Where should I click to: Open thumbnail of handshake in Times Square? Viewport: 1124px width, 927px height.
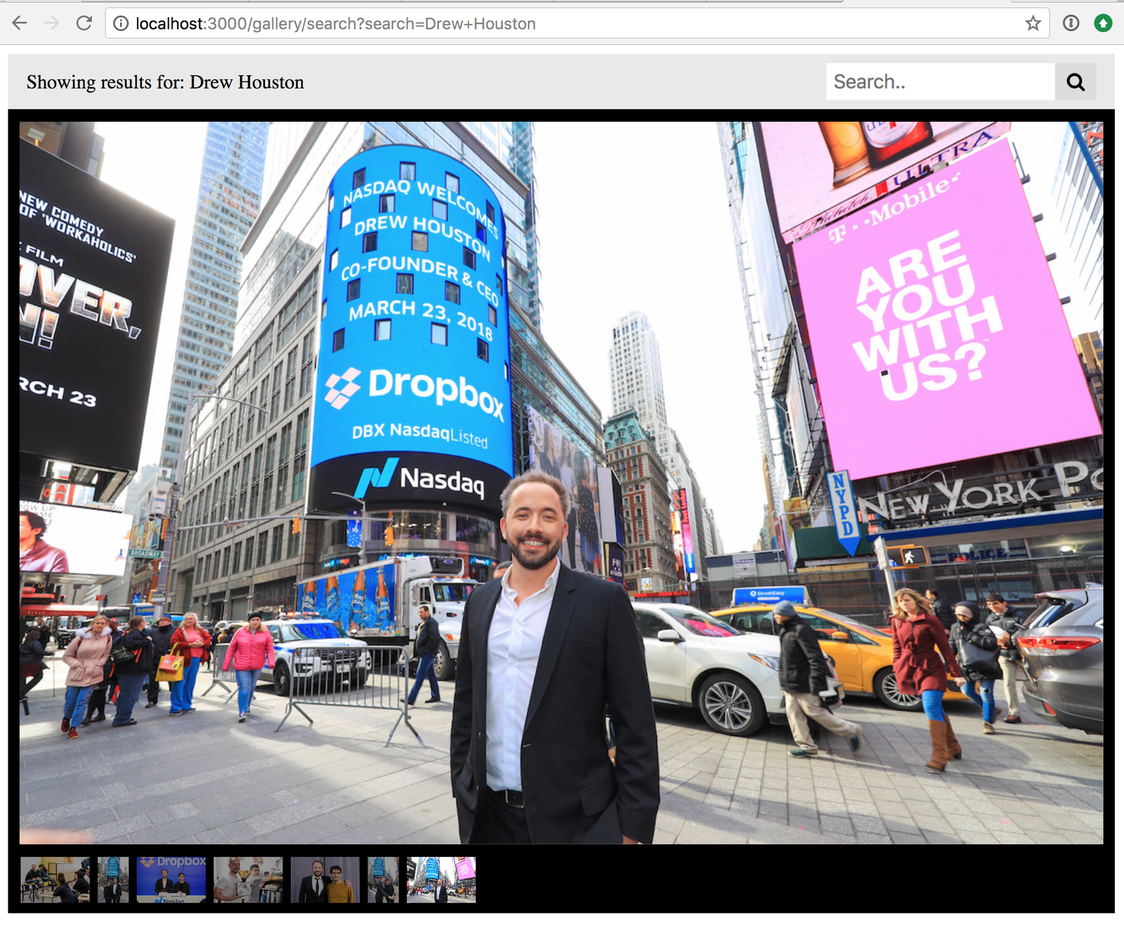(x=383, y=880)
